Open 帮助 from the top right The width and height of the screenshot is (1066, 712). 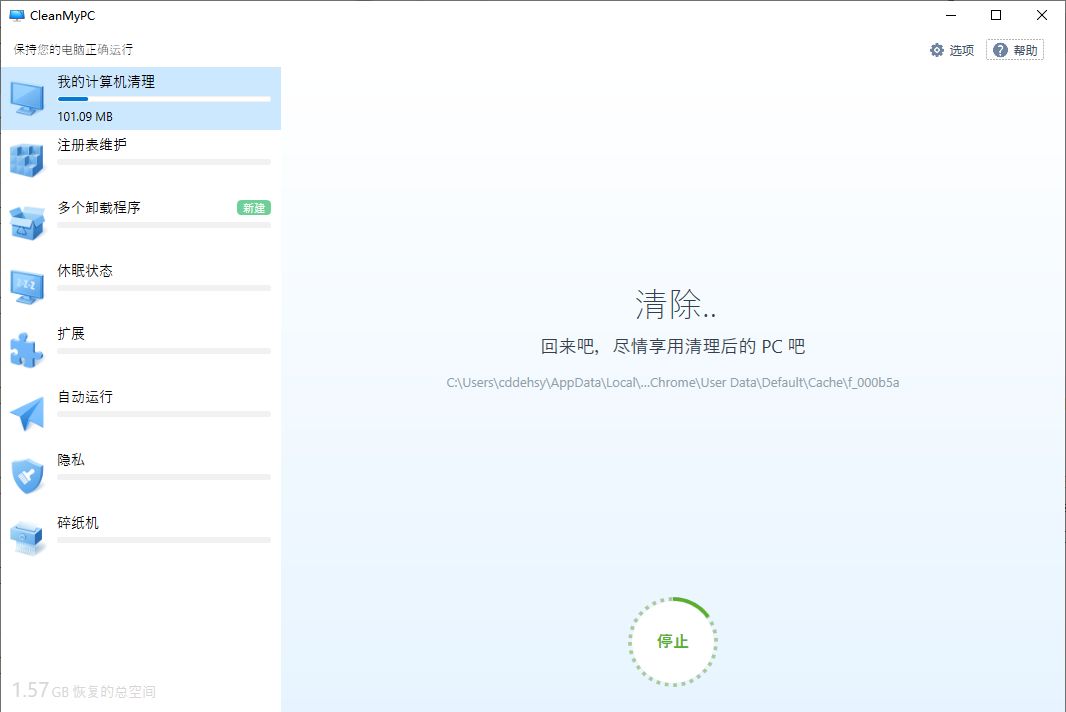(x=1022, y=49)
